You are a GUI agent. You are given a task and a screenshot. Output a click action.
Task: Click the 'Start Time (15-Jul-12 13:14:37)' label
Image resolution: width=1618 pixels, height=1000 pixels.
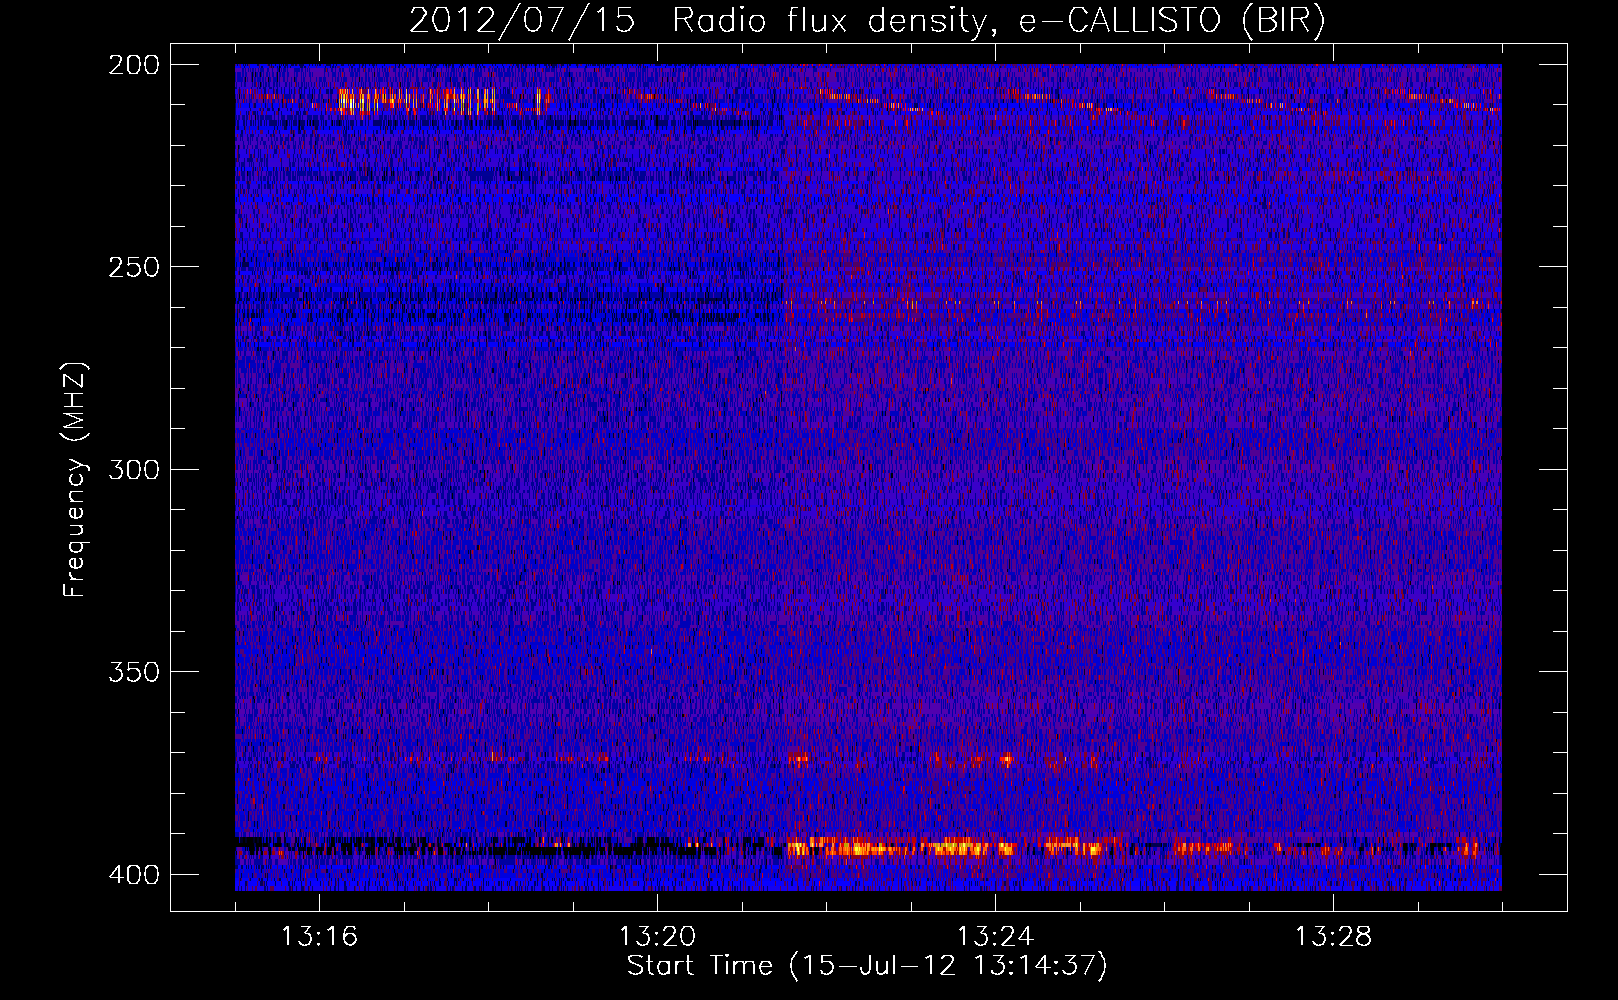pyautogui.click(x=867, y=966)
